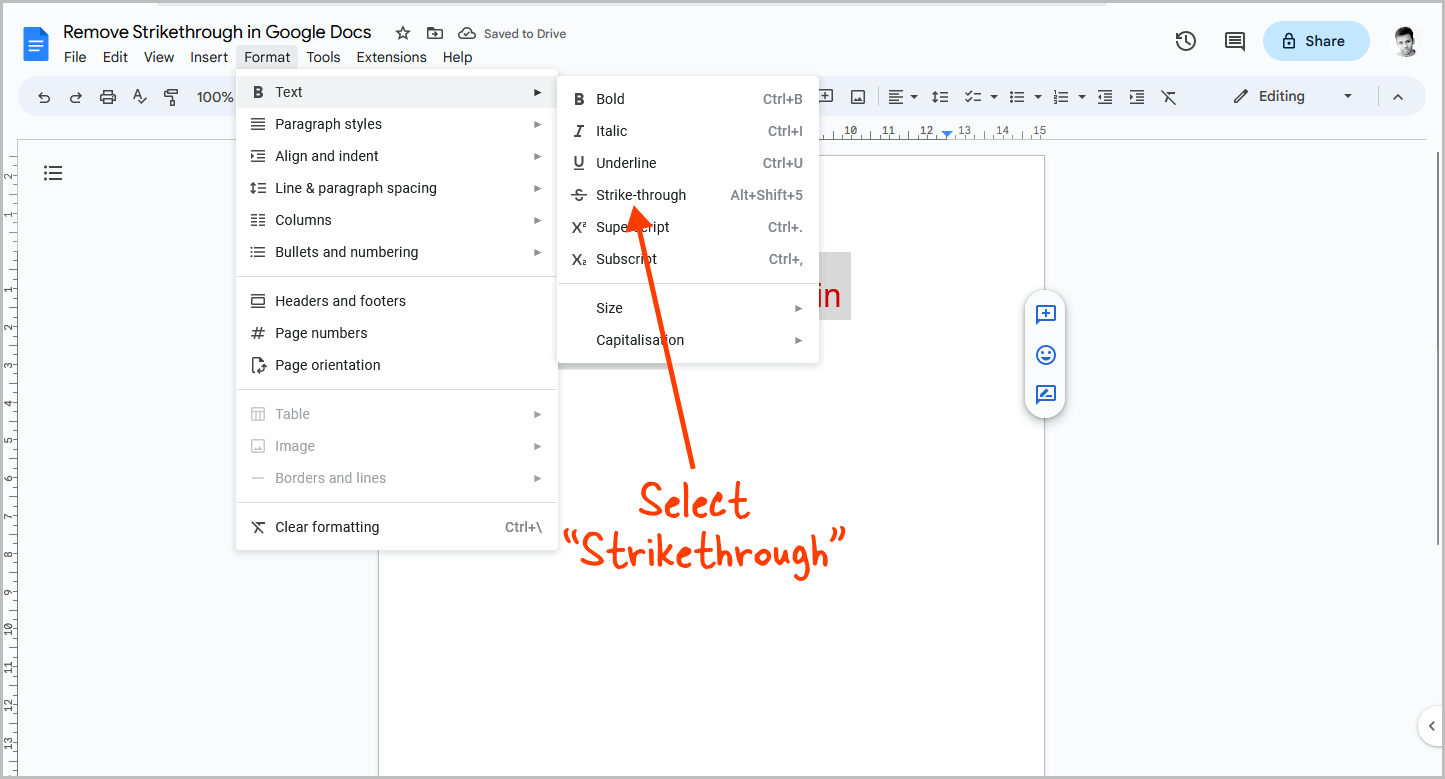
Task: Click the Line and paragraph spacing toggle
Action: click(x=939, y=97)
